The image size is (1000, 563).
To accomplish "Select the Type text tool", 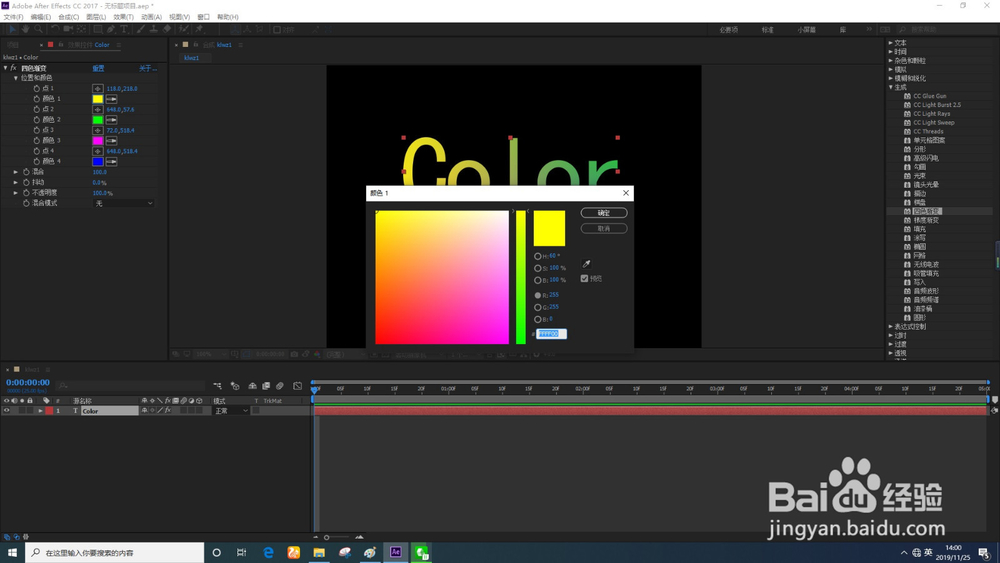I will [x=124, y=29].
